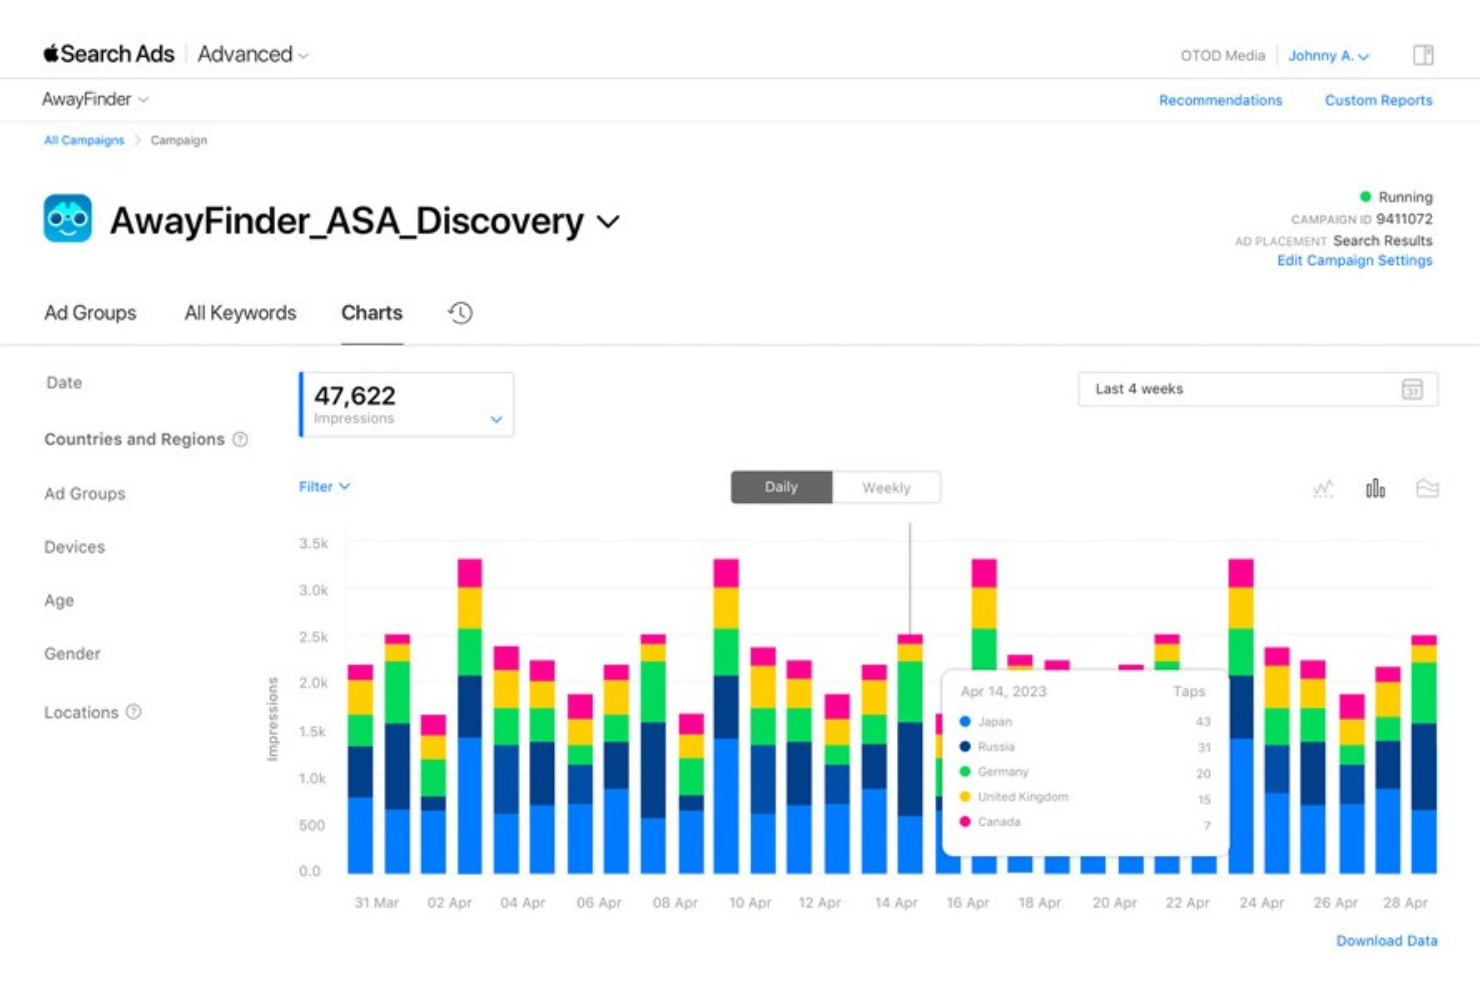Screen dimensions: 1480x987
Task: Click the Running status indicator
Action: click(x=1396, y=197)
